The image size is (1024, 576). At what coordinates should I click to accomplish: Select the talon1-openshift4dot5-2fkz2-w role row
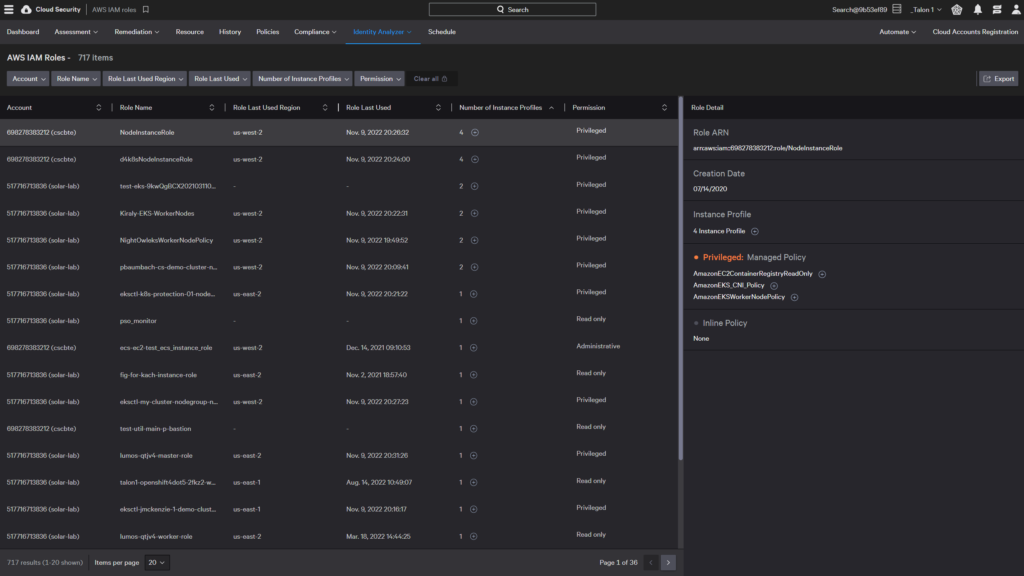coord(339,483)
